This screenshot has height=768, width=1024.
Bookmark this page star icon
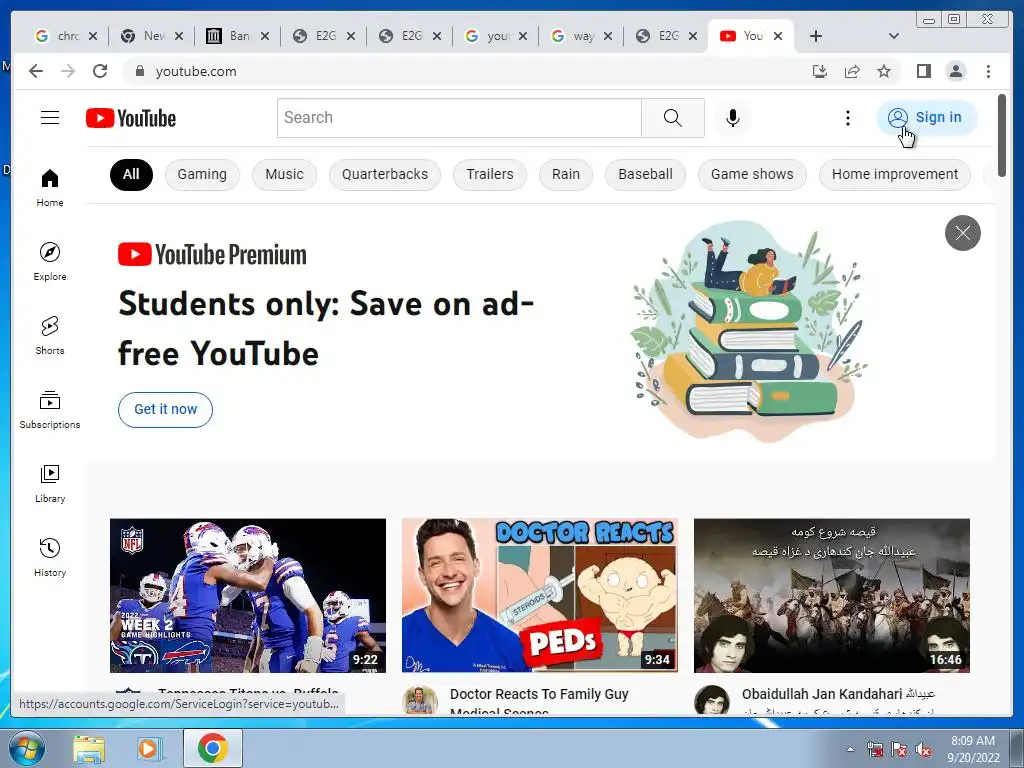click(884, 71)
